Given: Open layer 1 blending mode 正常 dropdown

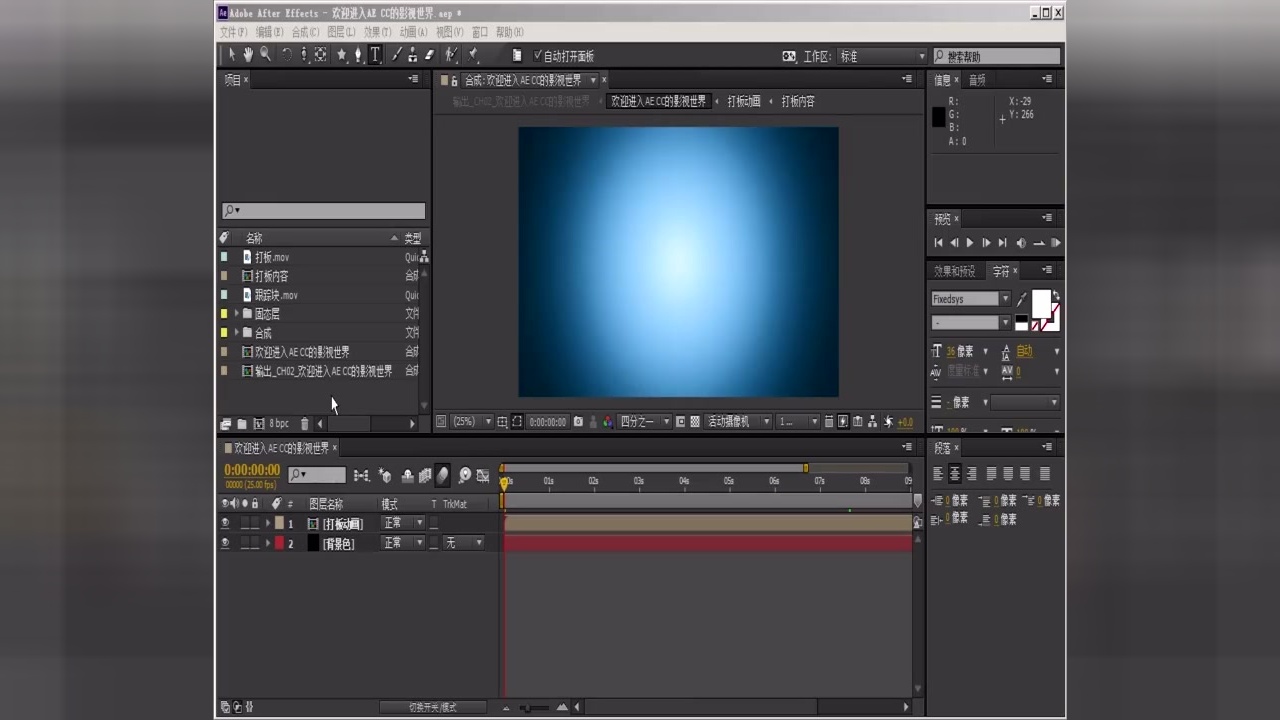Looking at the screenshot, I should (x=402, y=523).
